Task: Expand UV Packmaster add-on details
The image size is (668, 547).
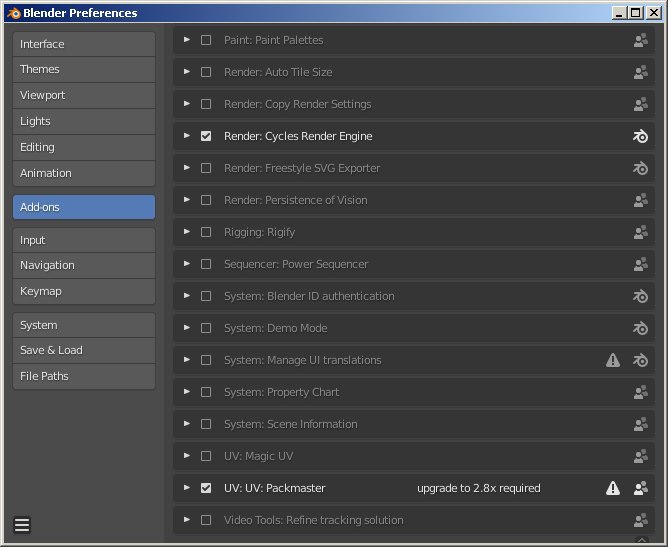Action: tap(187, 487)
